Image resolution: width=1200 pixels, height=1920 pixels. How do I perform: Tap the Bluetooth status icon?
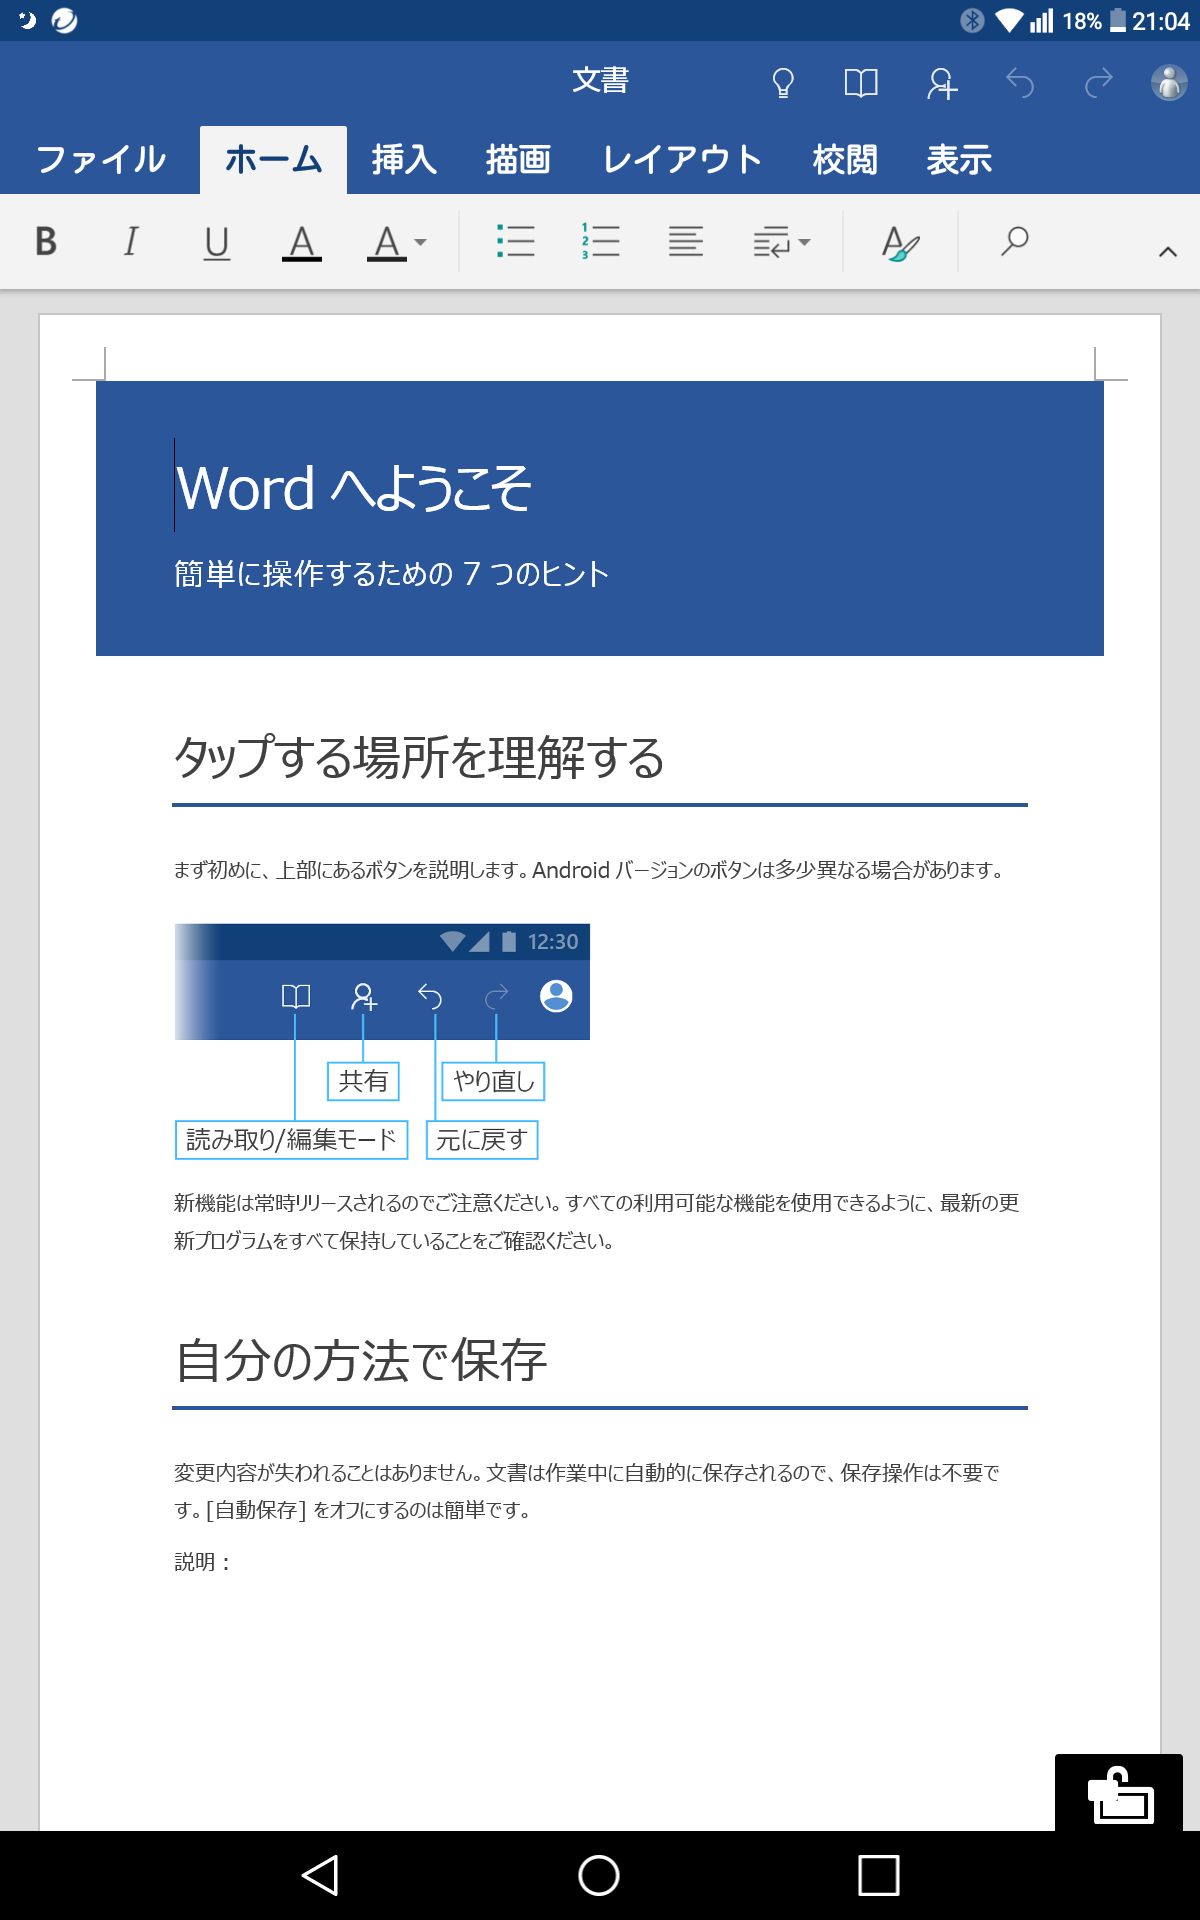(x=972, y=20)
